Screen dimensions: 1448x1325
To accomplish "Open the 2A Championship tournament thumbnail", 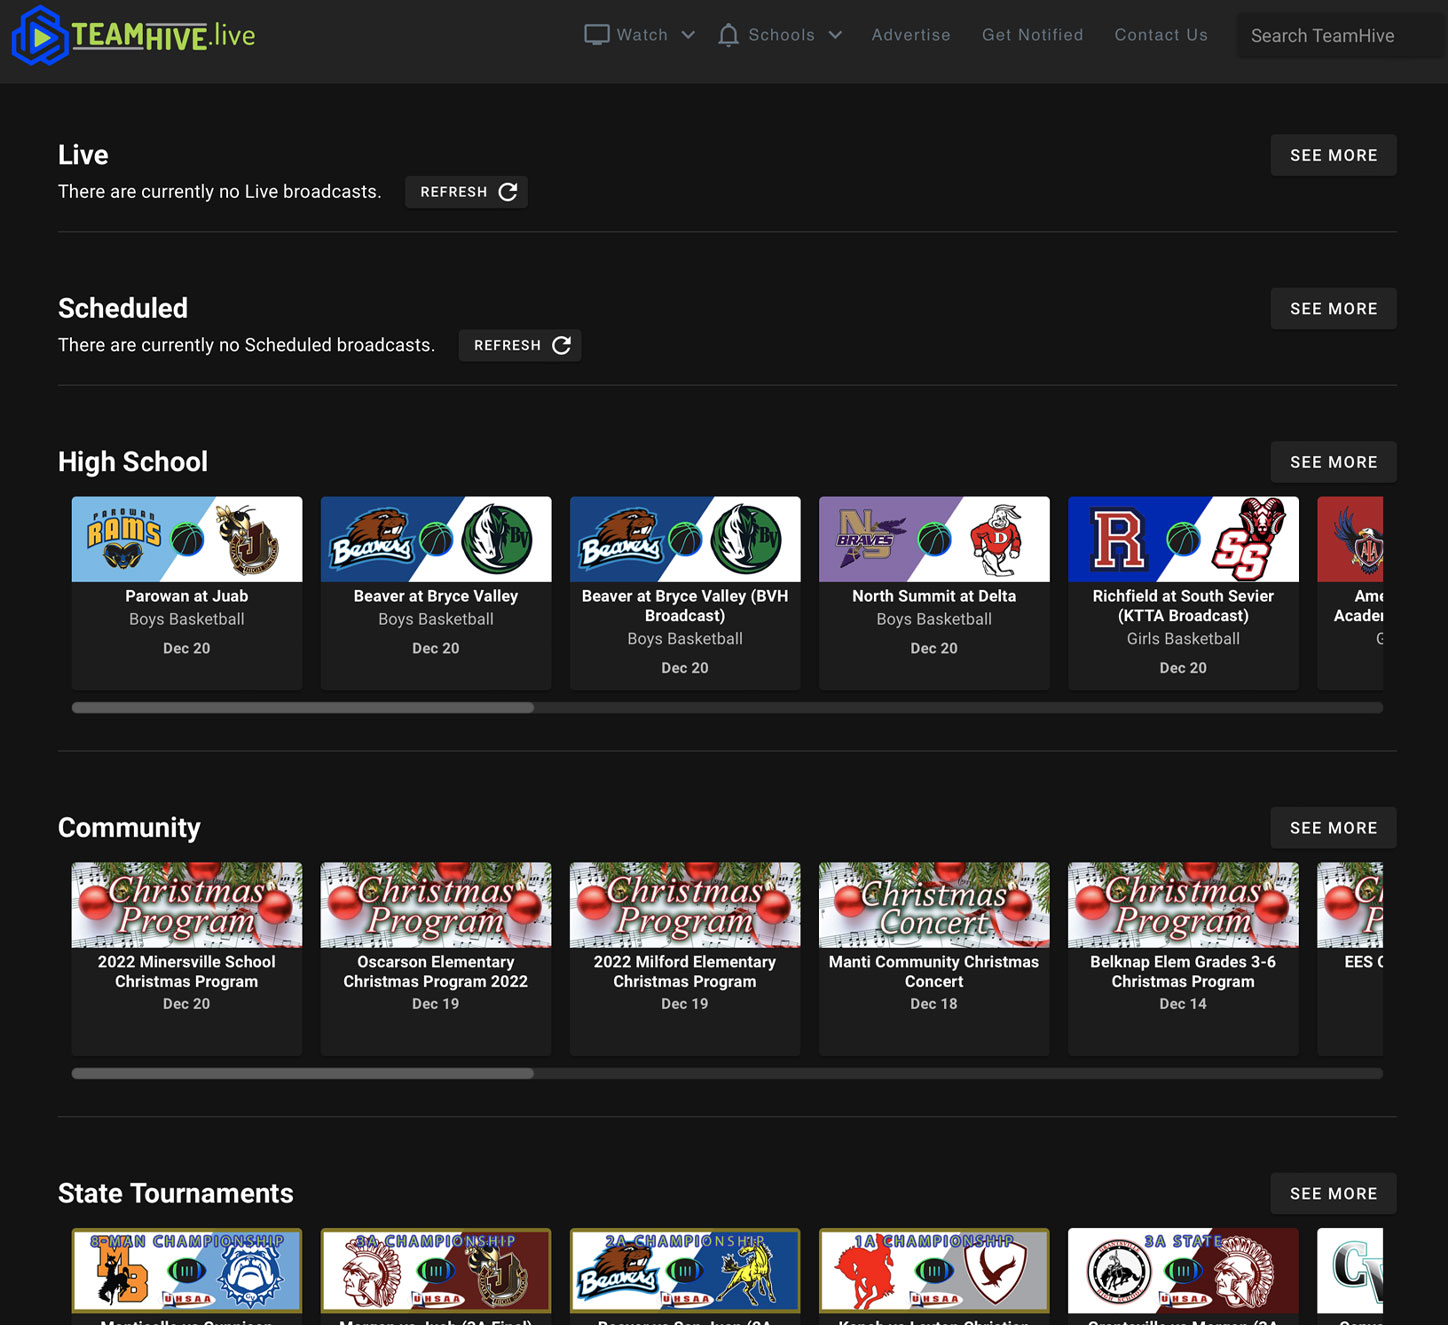I will (685, 1271).
